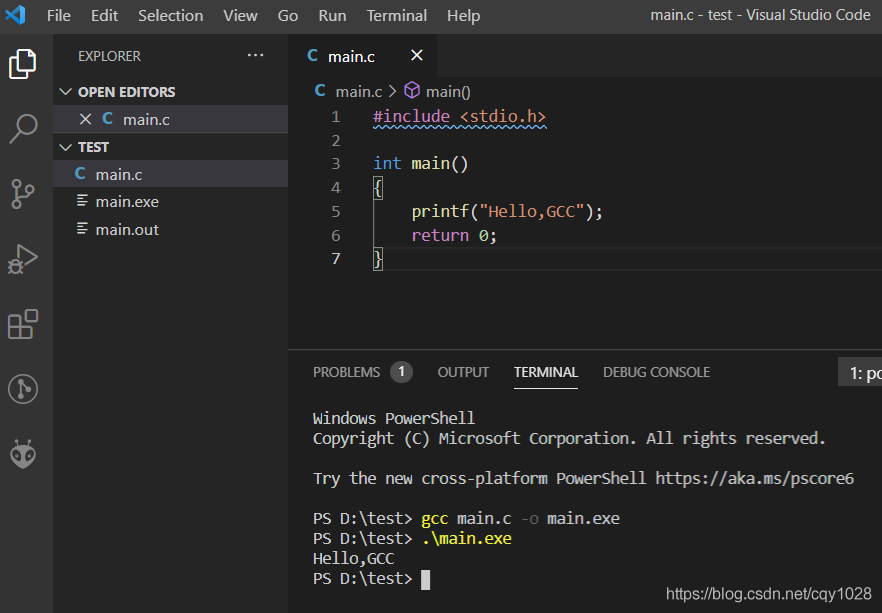Image resolution: width=882 pixels, height=613 pixels.
Task: Open the View menu
Action: 240,16
